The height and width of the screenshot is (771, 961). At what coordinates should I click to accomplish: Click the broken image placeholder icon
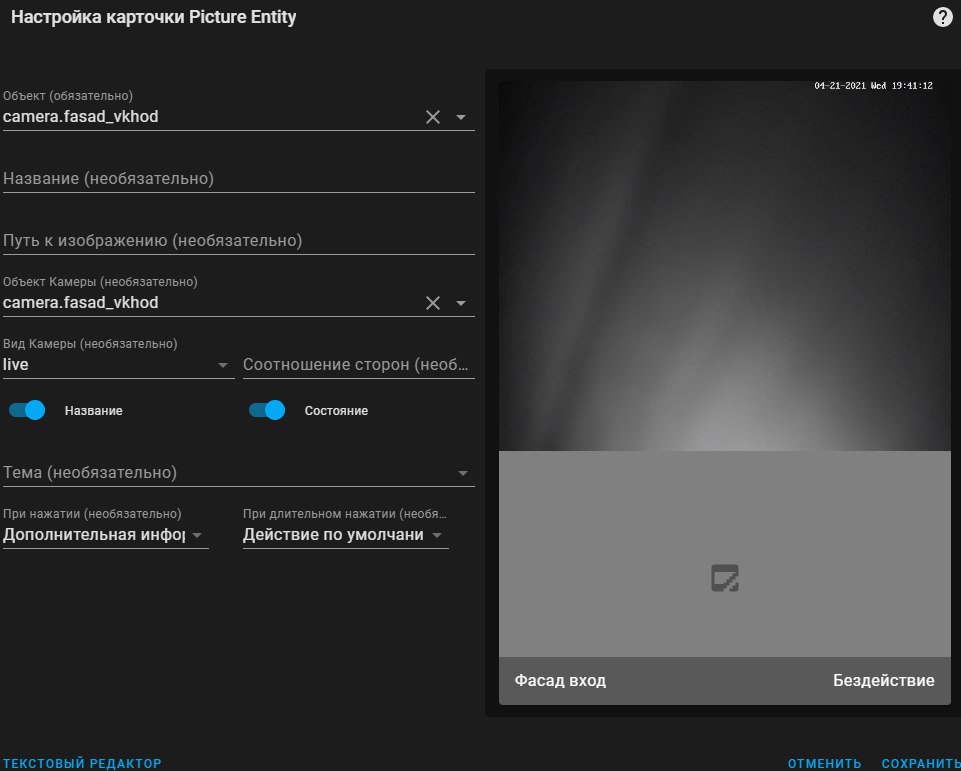[724, 578]
